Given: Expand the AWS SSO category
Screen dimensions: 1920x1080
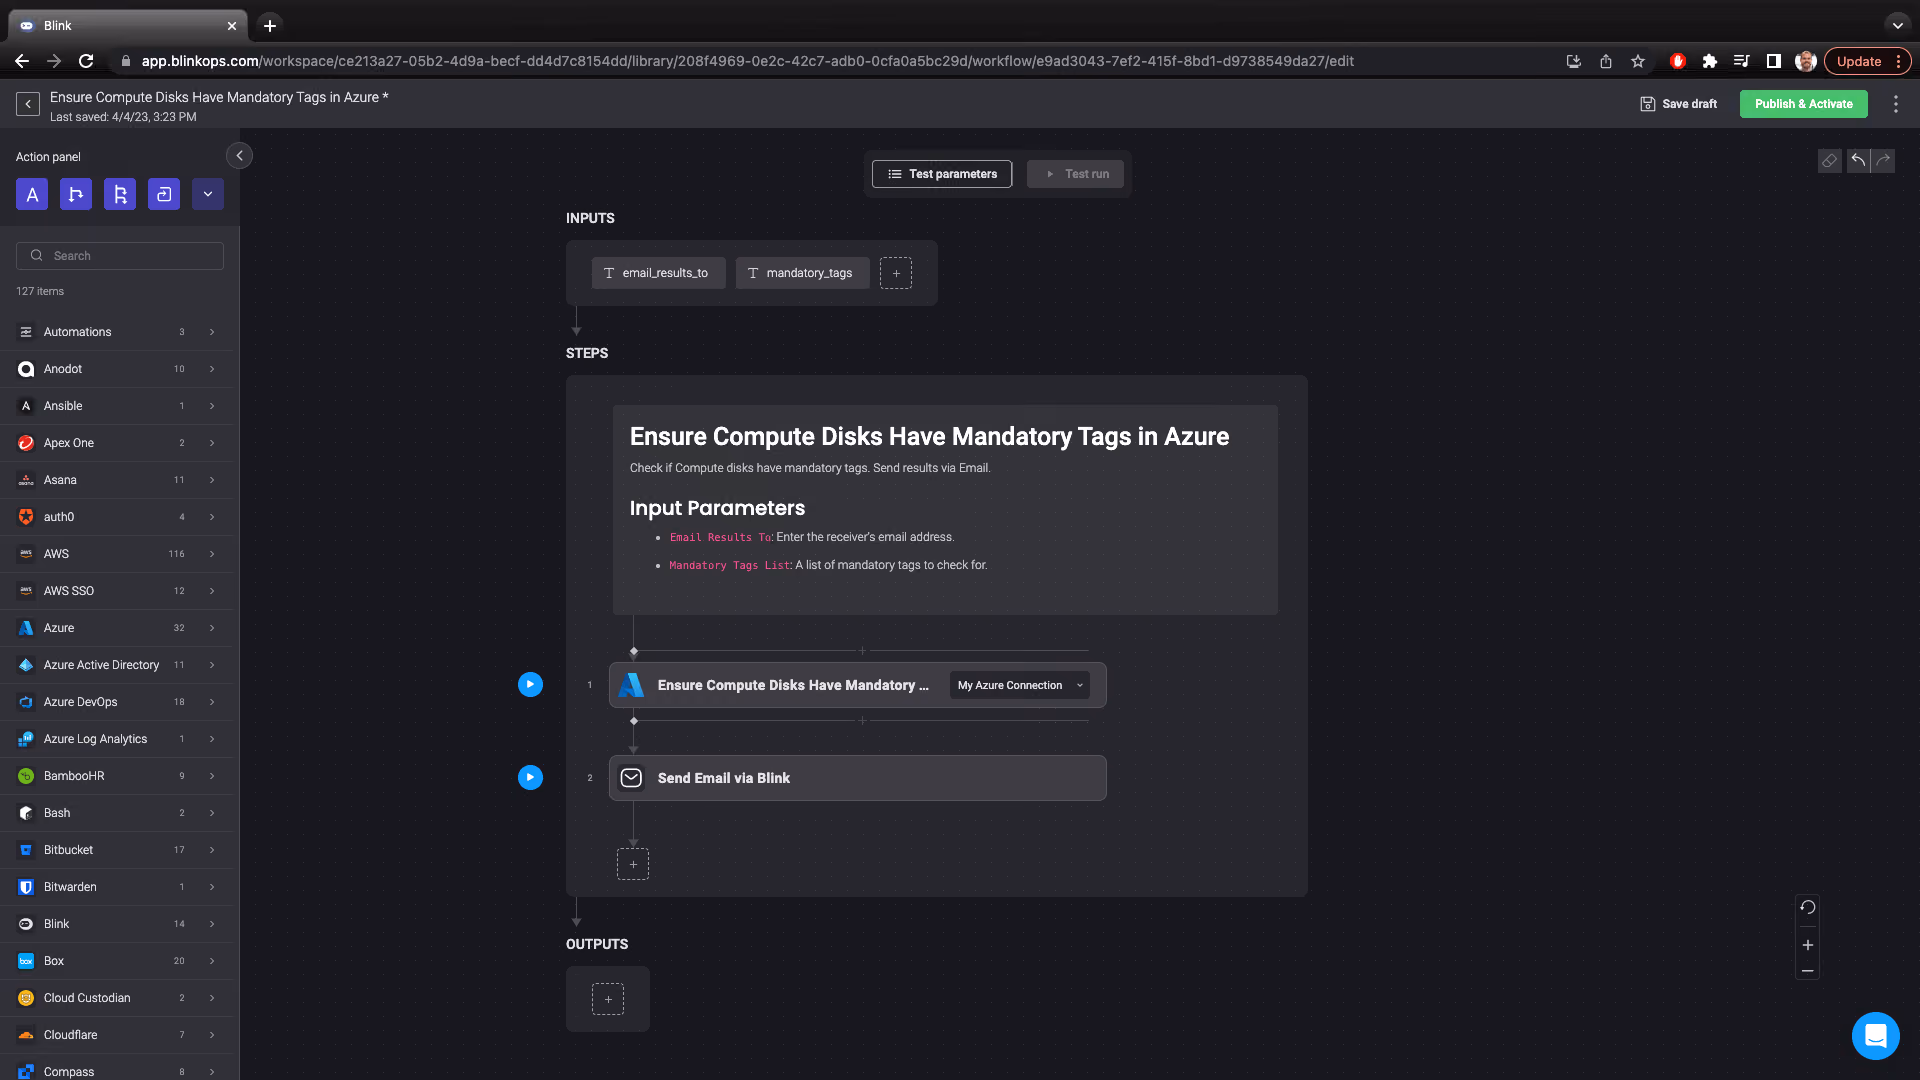Looking at the screenshot, I should pyautogui.click(x=116, y=591).
